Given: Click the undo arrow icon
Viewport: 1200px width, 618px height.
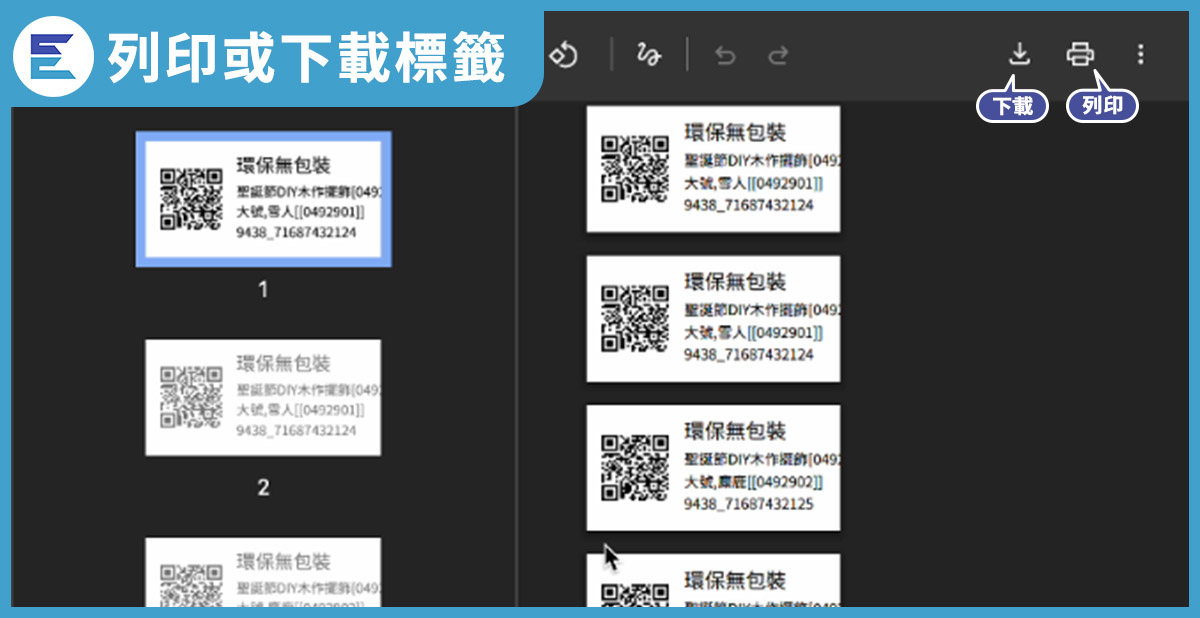Looking at the screenshot, I should click(725, 55).
